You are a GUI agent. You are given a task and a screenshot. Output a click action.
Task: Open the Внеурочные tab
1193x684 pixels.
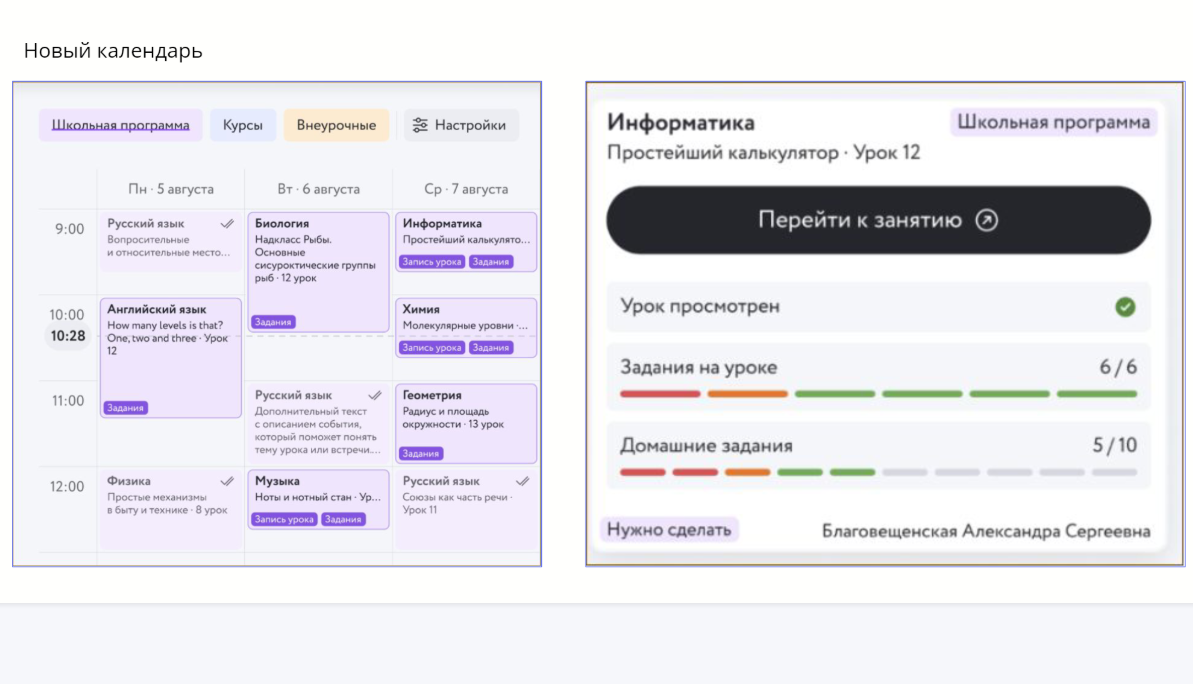336,125
